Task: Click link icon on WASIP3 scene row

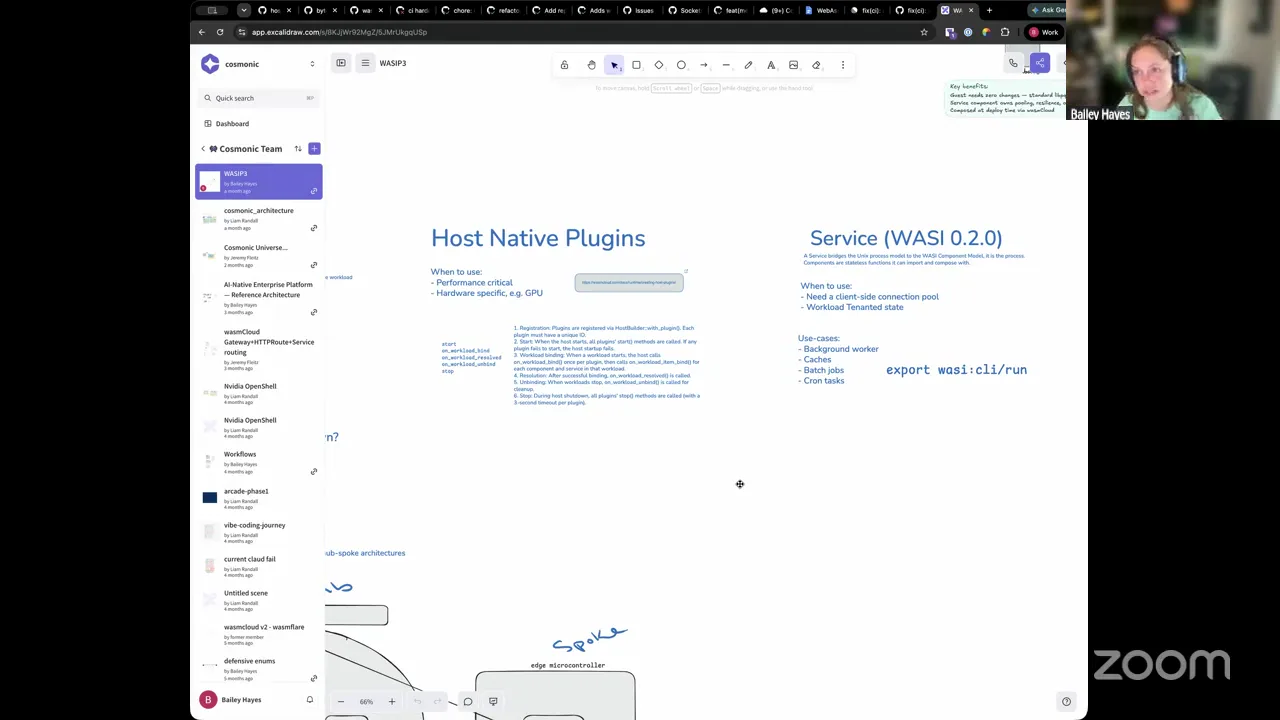Action: 314,191
